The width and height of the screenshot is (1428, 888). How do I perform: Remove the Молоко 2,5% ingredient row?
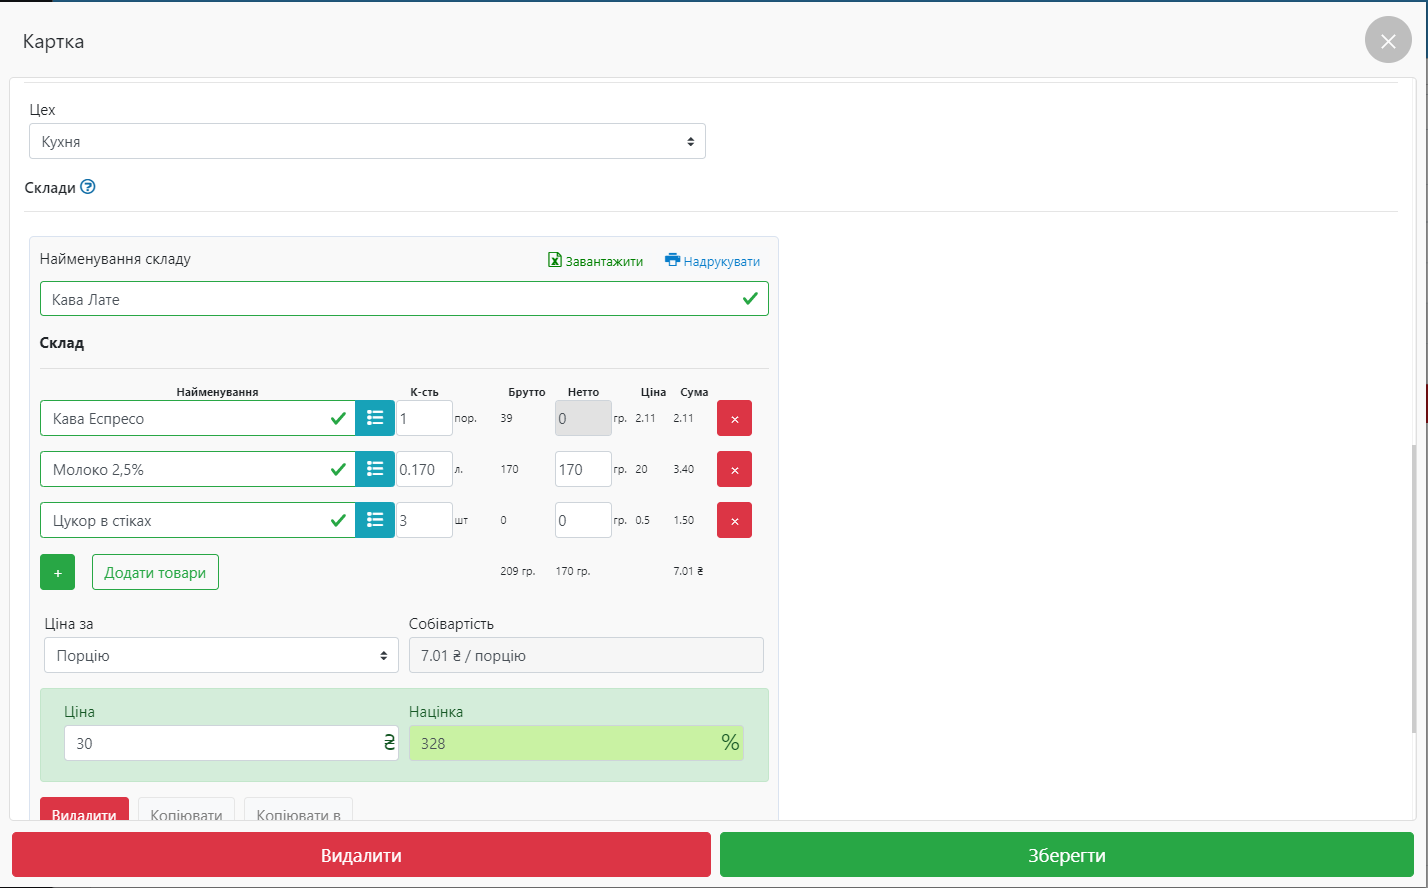click(734, 469)
